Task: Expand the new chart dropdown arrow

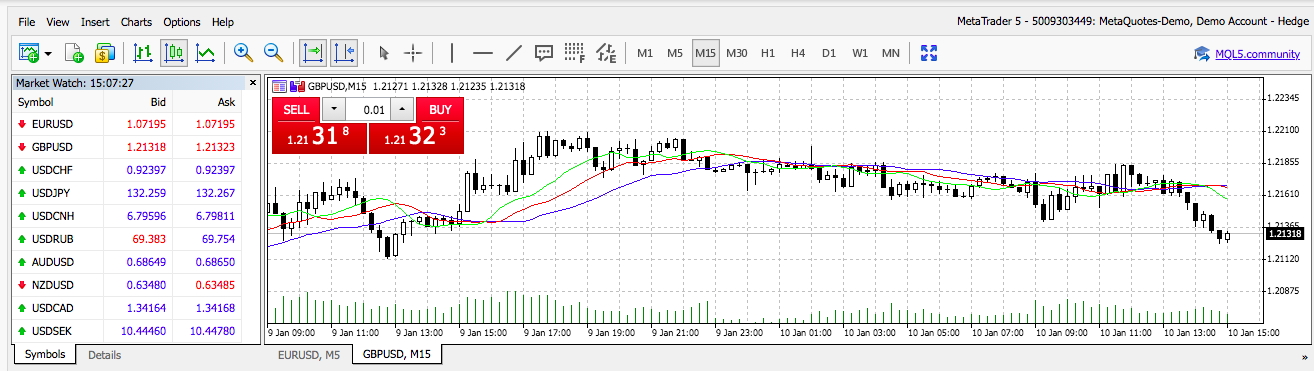Action: [x=47, y=53]
